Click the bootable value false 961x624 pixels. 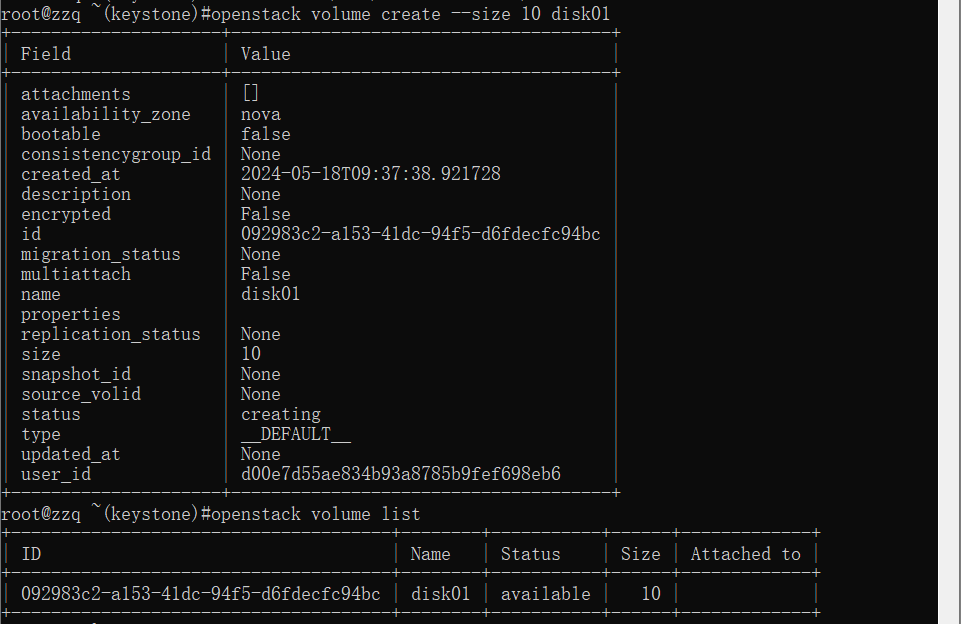(x=266, y=134)
